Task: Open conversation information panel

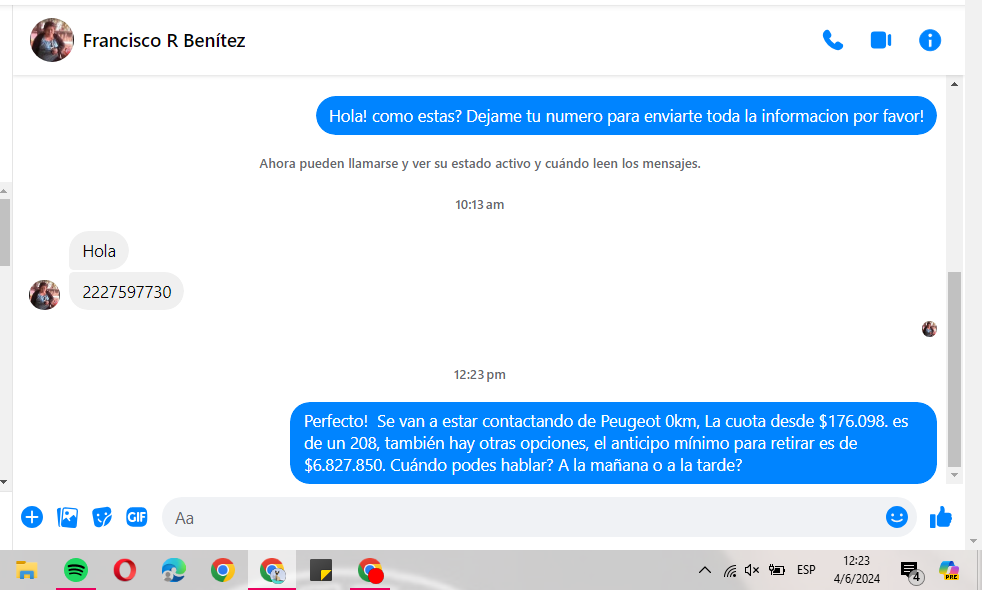Action: tap(930, 40)
